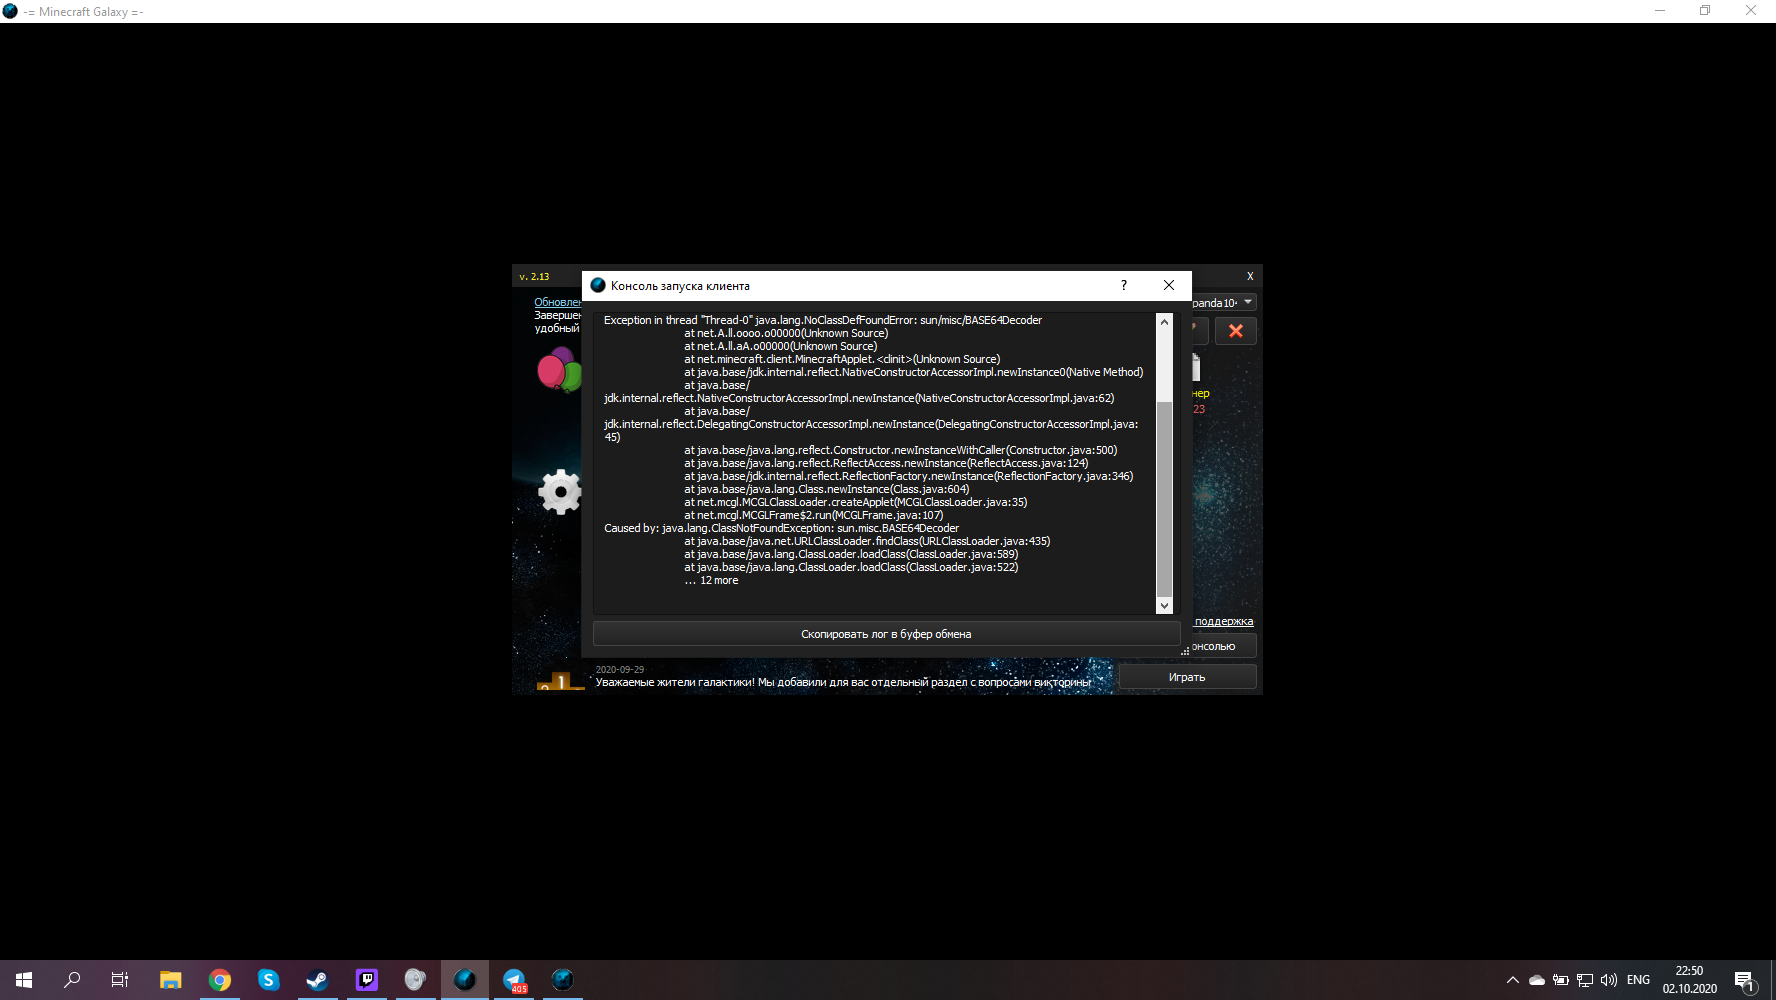
Task: Click the volume speaker tray icon
Action: tap(1609, 980)
